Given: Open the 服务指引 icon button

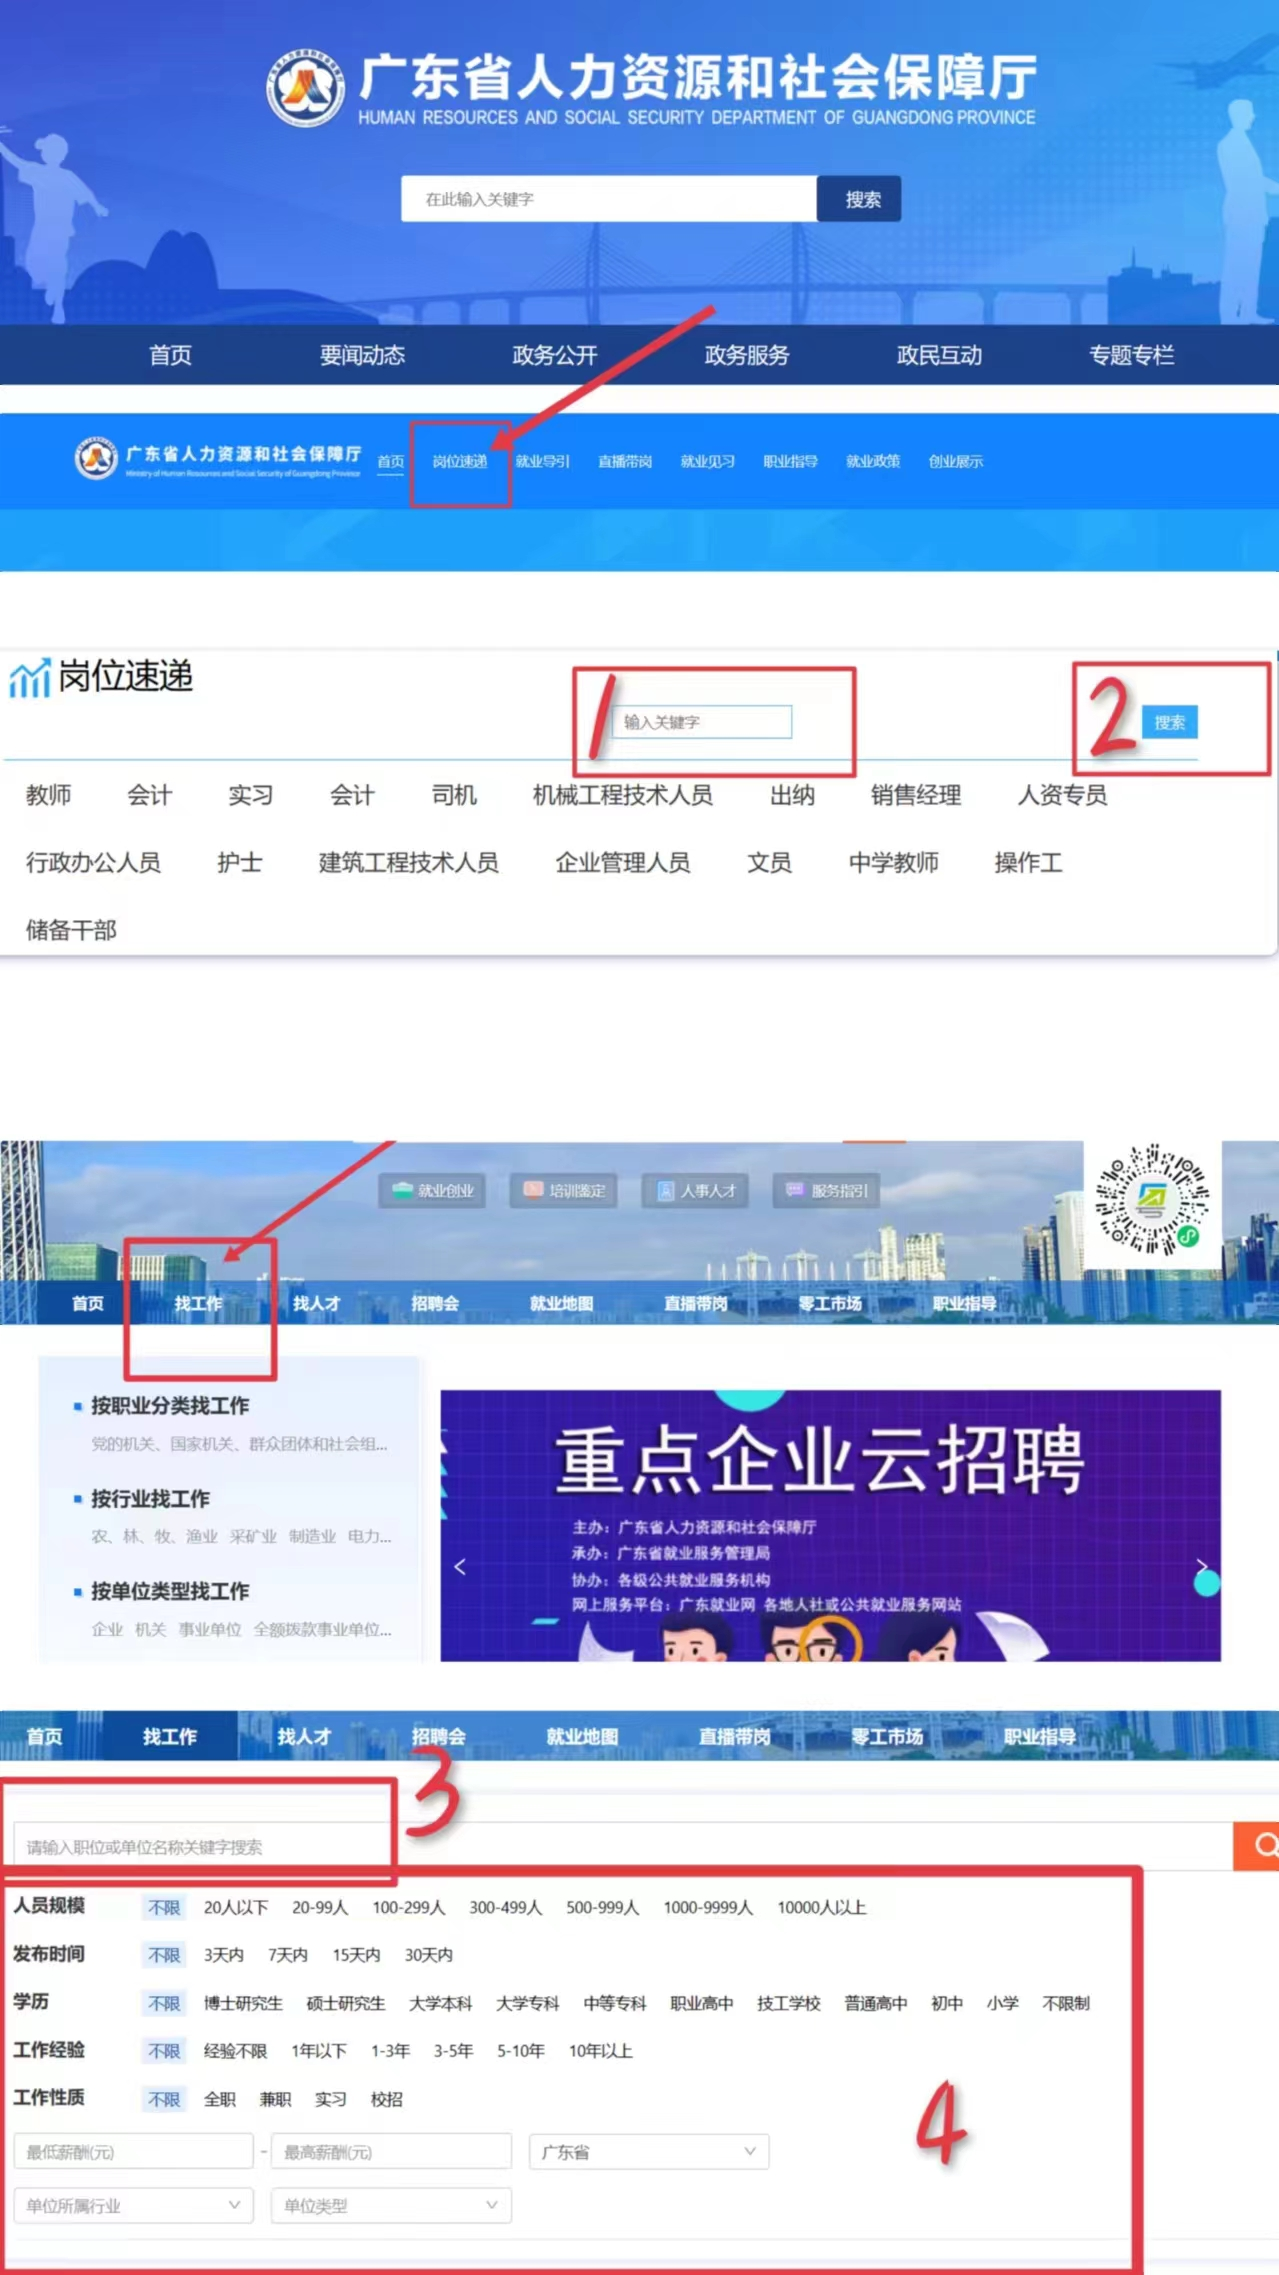Looking at the screenshot, I should point(827,1190).
